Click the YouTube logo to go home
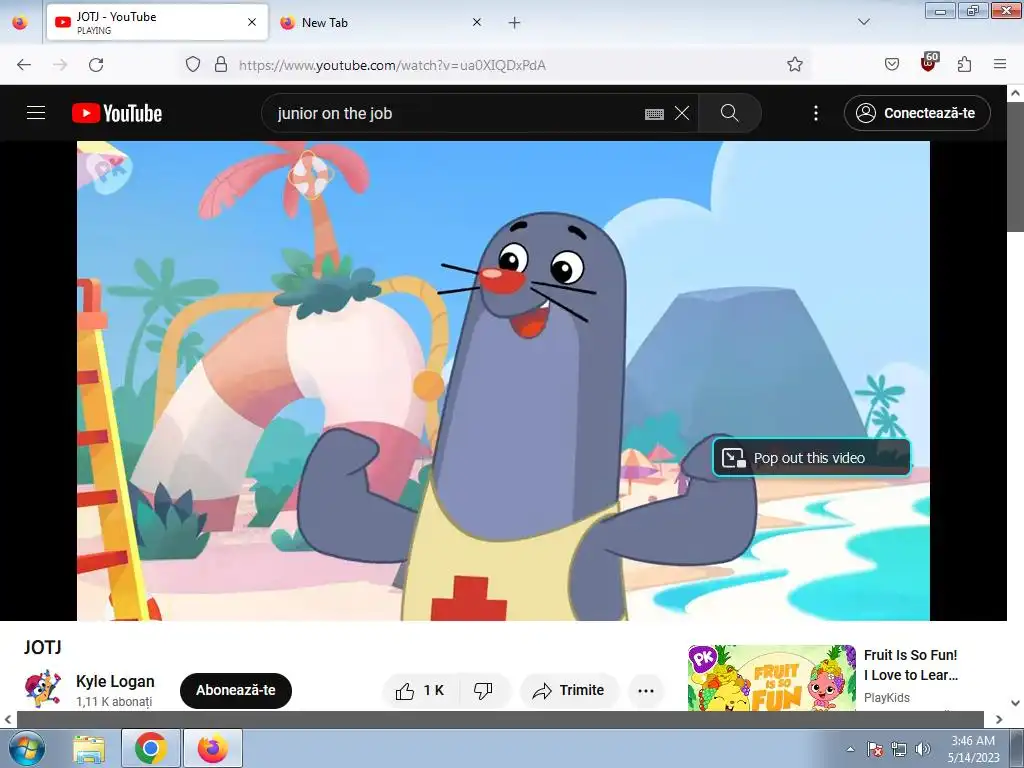The image size is (1024, 768). click(x=117, y=113)
